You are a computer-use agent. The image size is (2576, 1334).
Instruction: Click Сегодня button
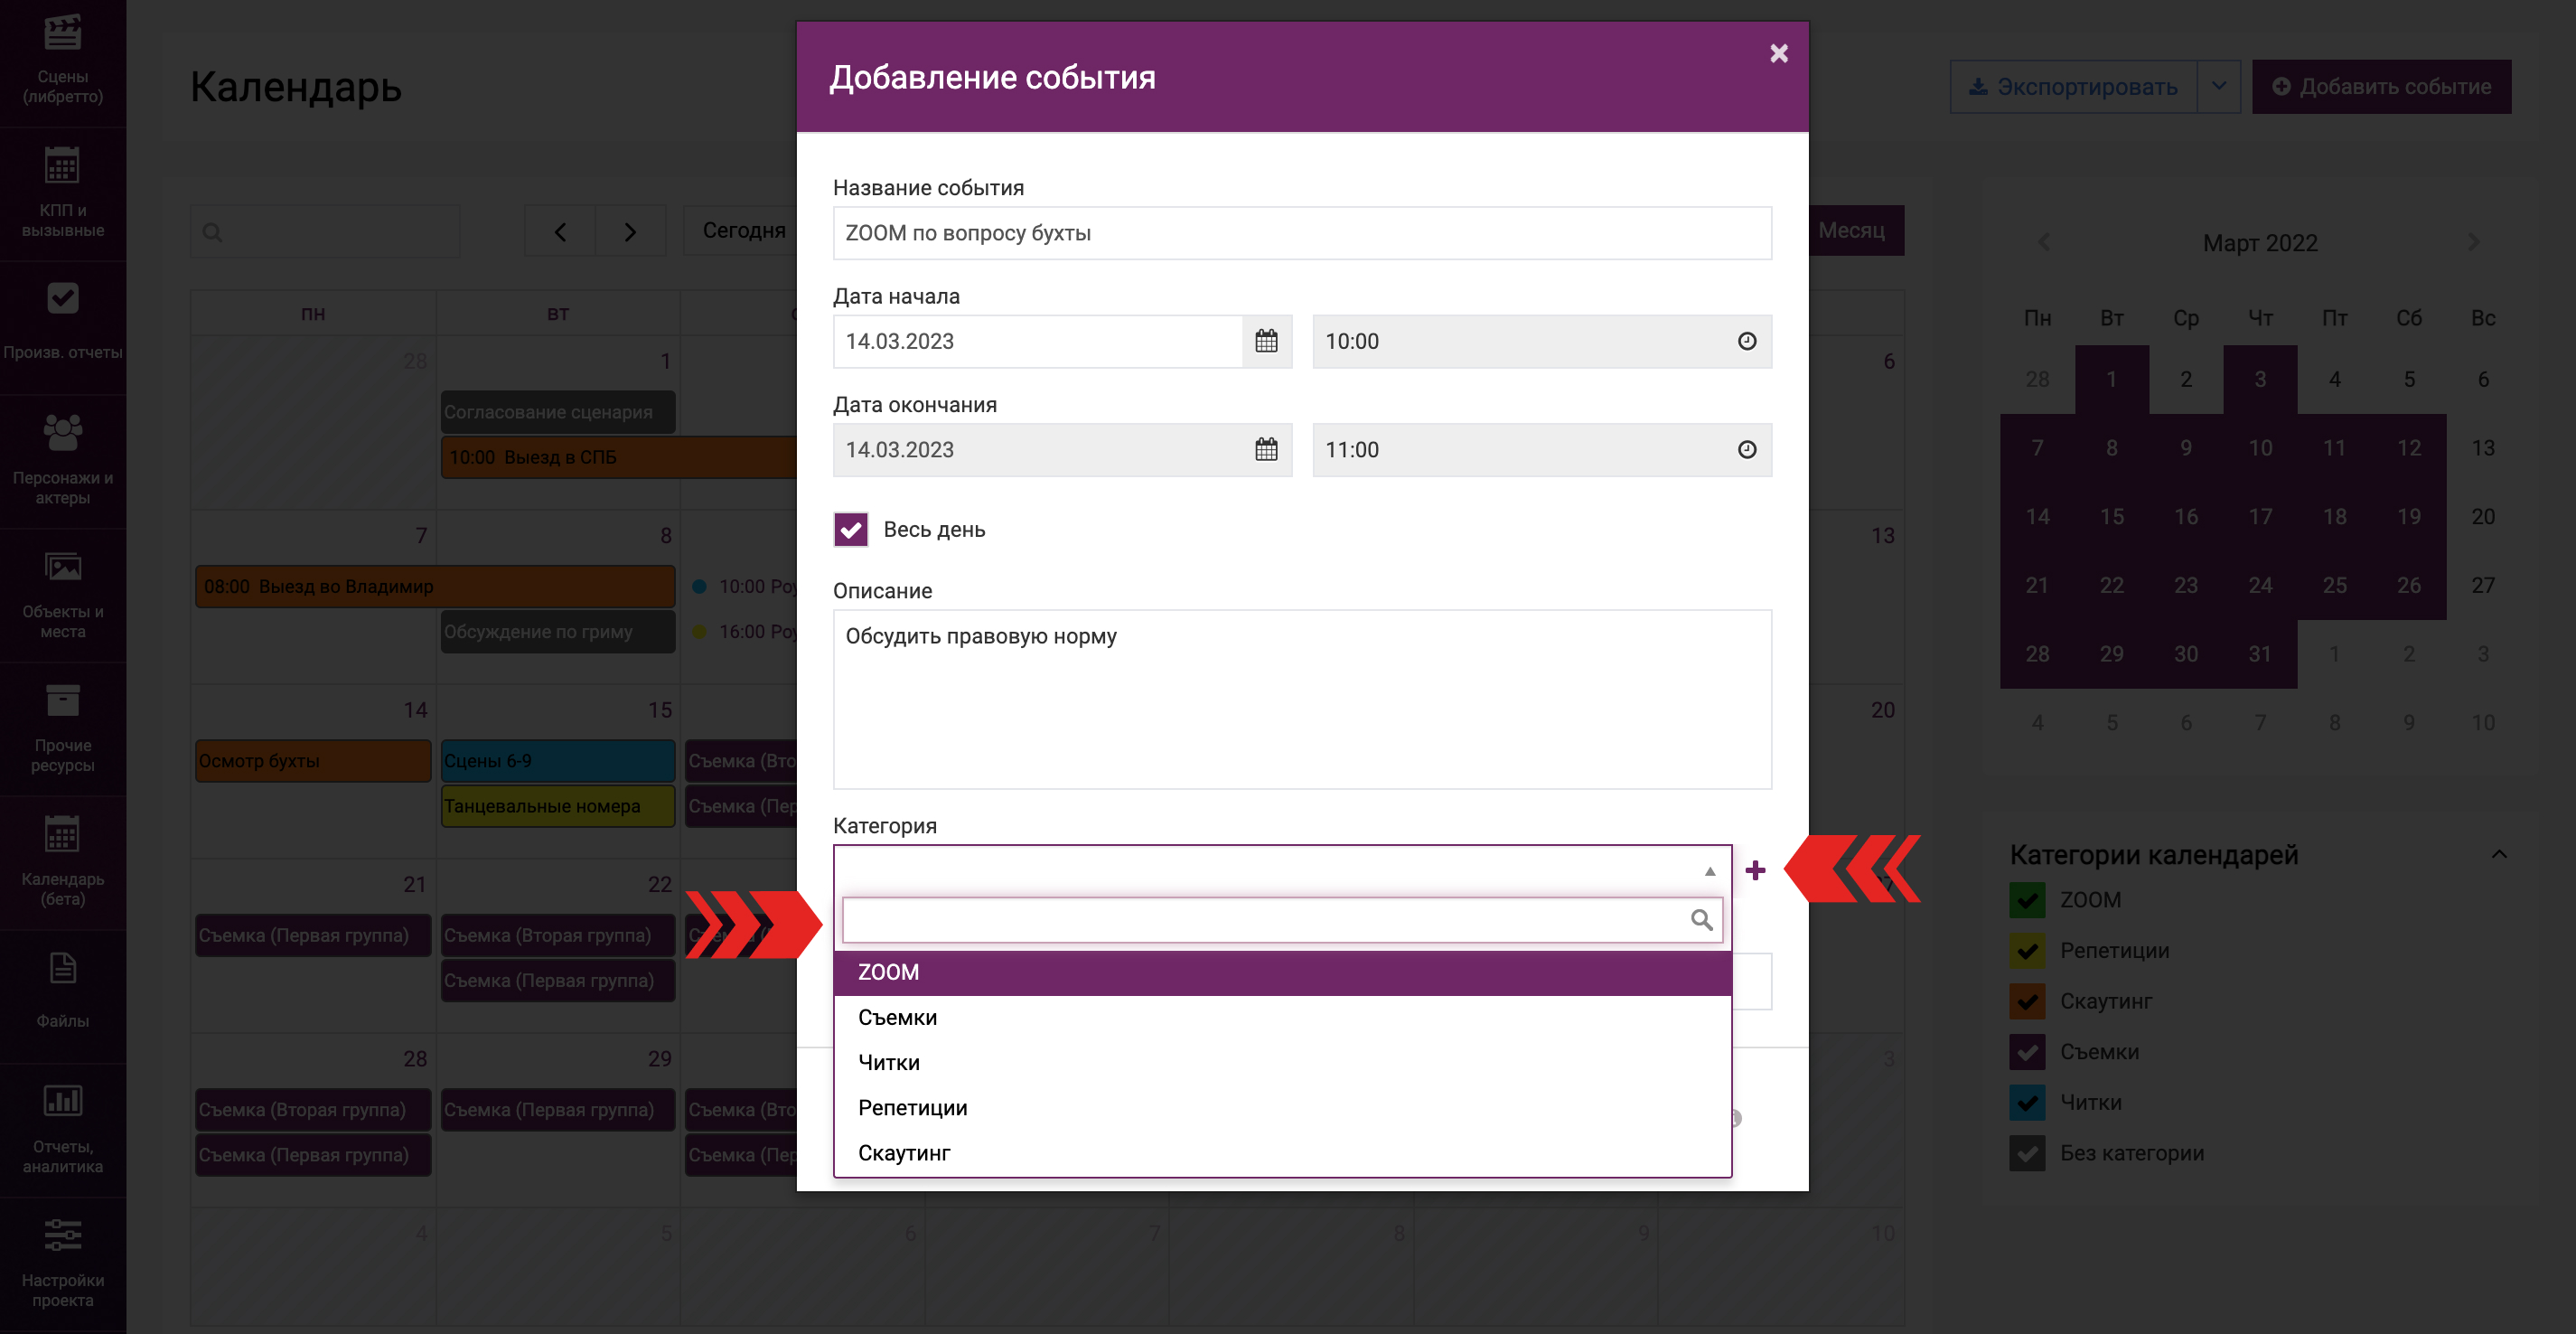(740, 231)
